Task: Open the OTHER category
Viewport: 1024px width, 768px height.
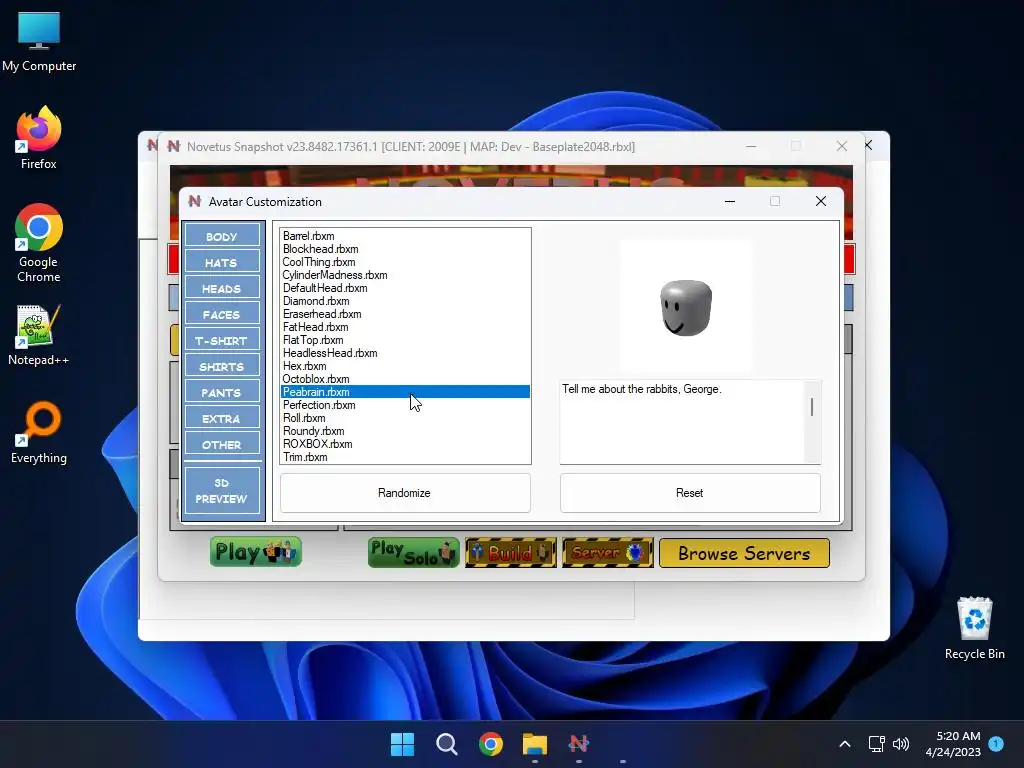Action: [222, 445]
